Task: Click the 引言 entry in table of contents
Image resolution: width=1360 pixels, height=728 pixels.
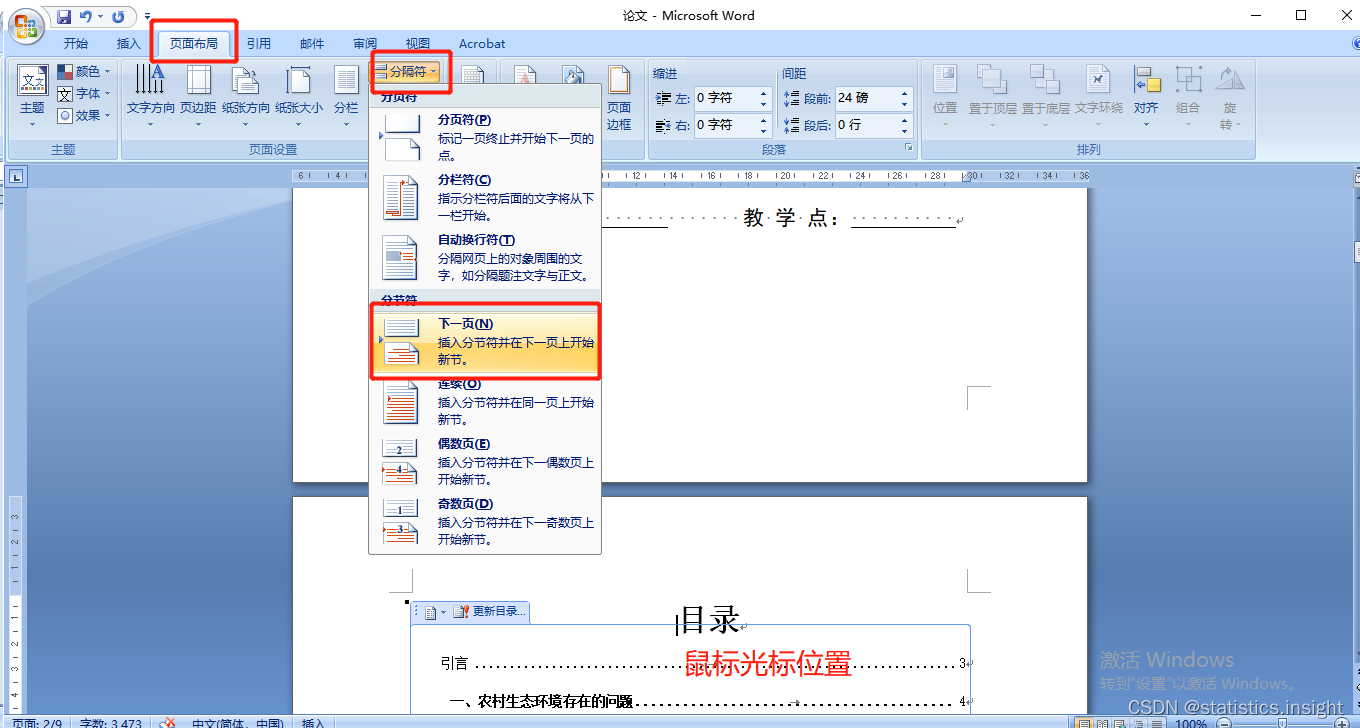Action: pyautogui.click(x=455, y=664)
